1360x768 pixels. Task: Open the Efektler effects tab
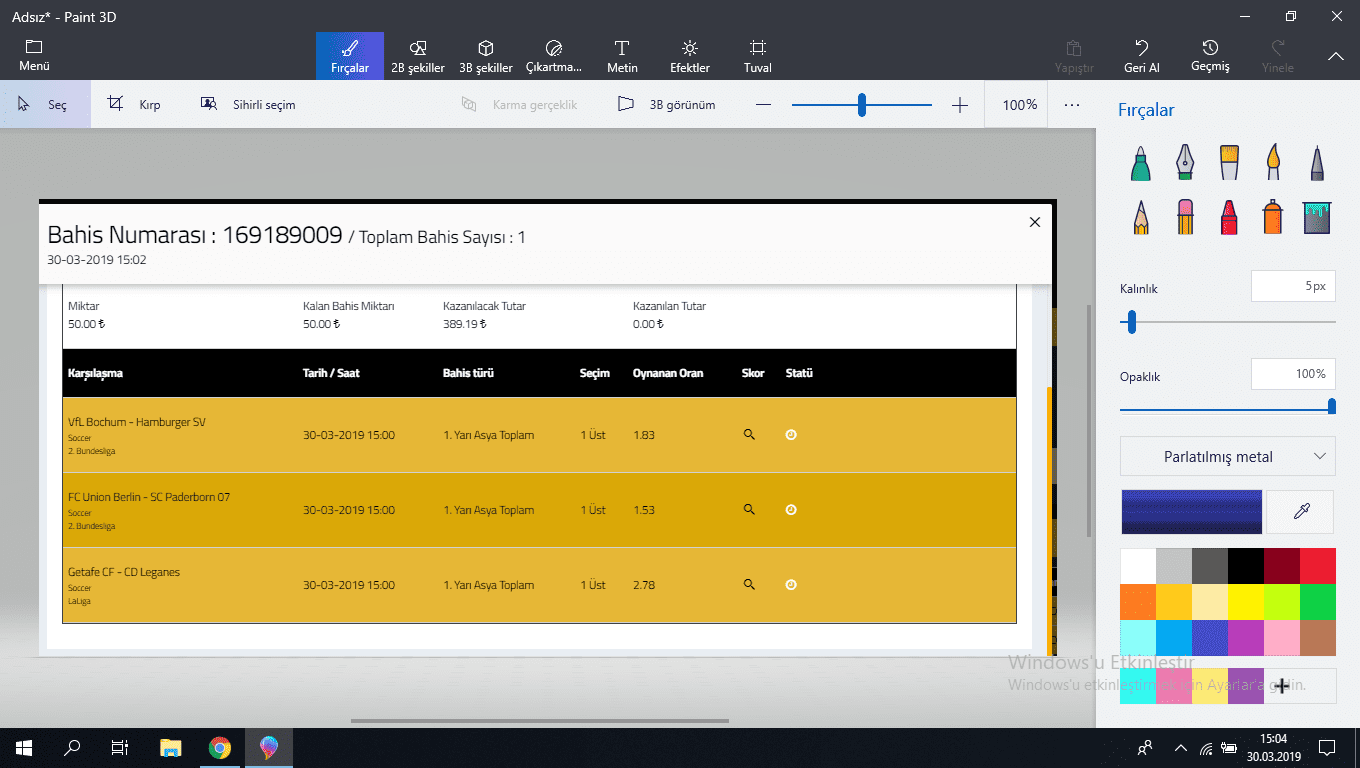690,56
